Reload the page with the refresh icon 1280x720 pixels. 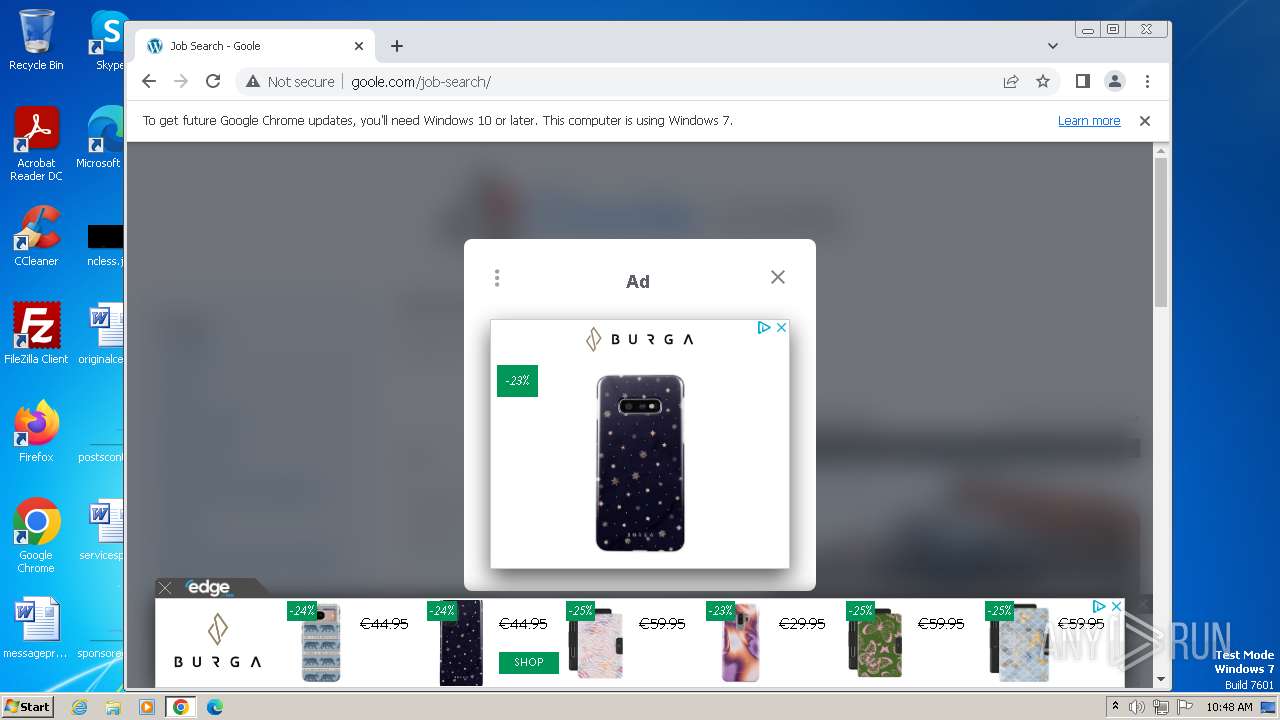(x=213, y=82)
